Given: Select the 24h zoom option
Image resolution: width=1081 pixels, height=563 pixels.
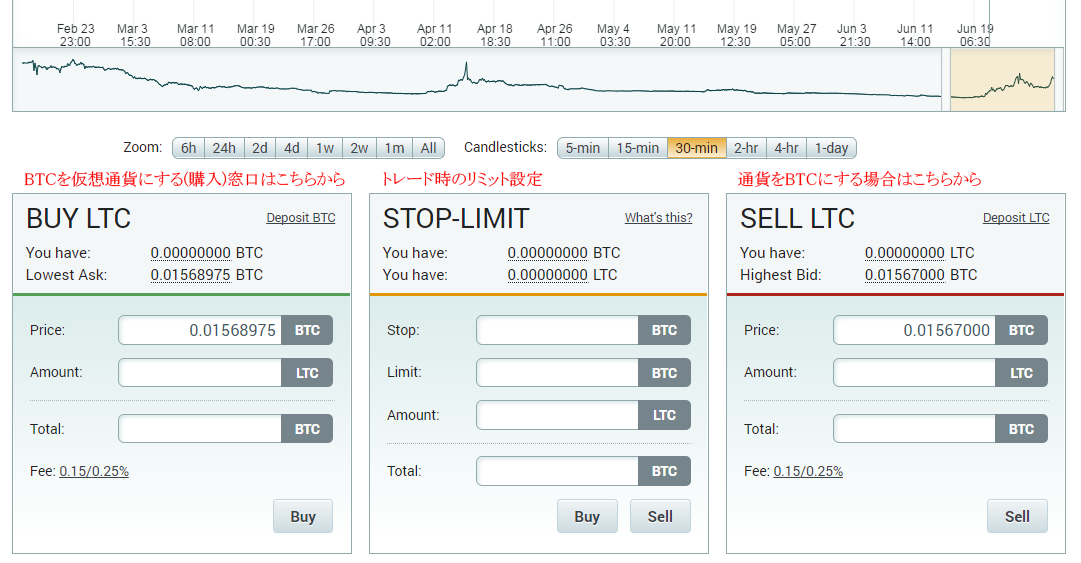Looking at the screenshot, I should point(224,148).
